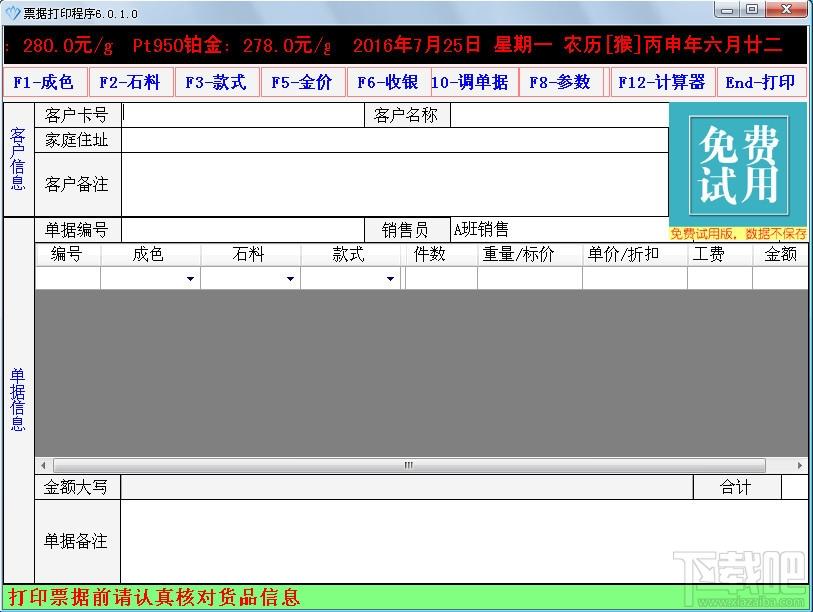Open the F1-成色 purity settings button
This screenshot has height=612, width=813.
click(x=45, y=82)
